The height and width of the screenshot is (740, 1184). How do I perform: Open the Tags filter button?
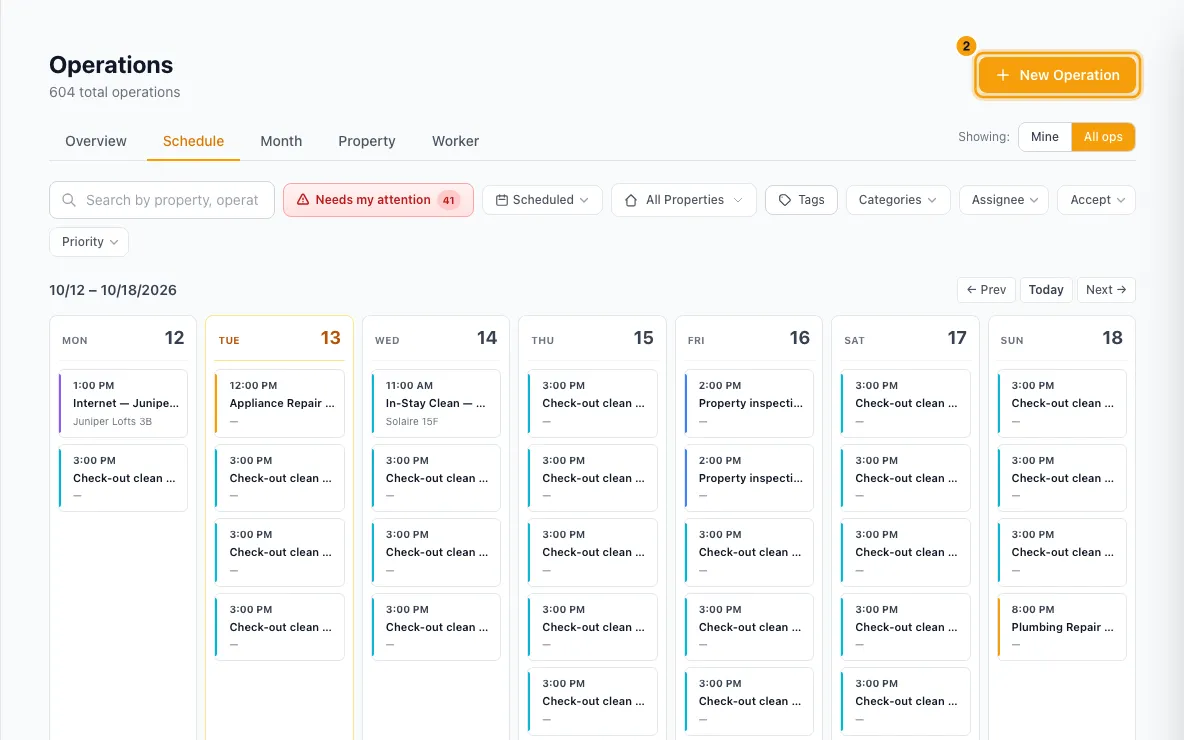coord(801,200)
